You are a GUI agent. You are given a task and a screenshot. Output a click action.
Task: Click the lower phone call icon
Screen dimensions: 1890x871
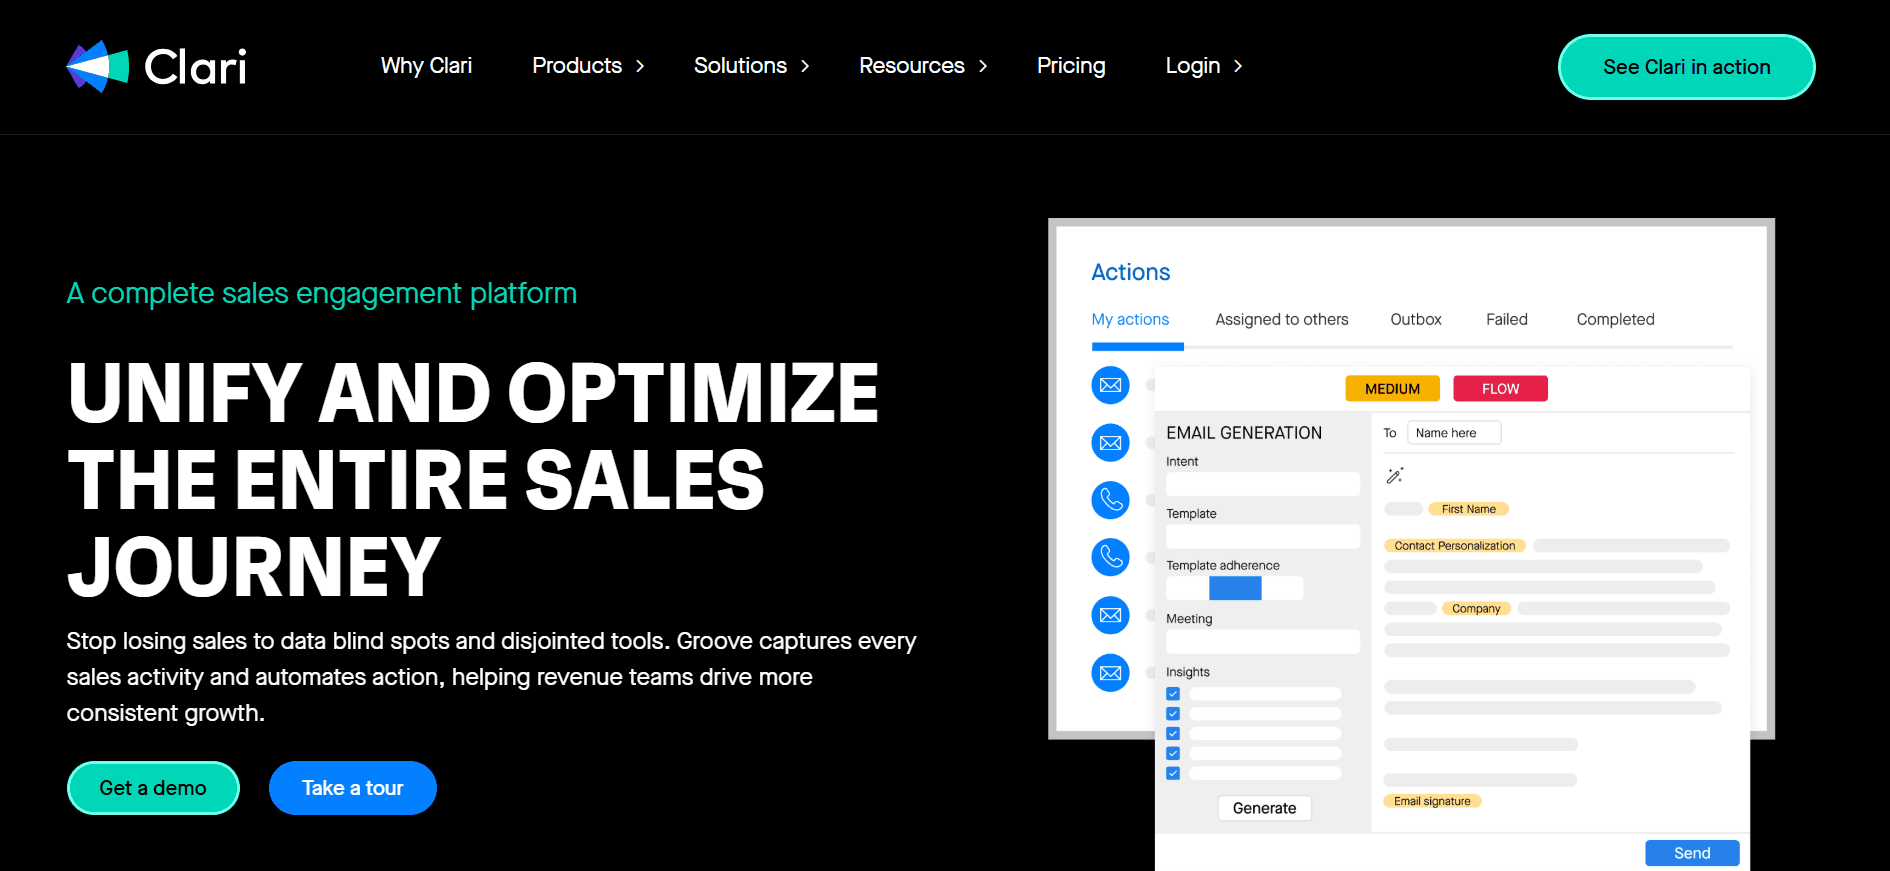coord(1110,557)
